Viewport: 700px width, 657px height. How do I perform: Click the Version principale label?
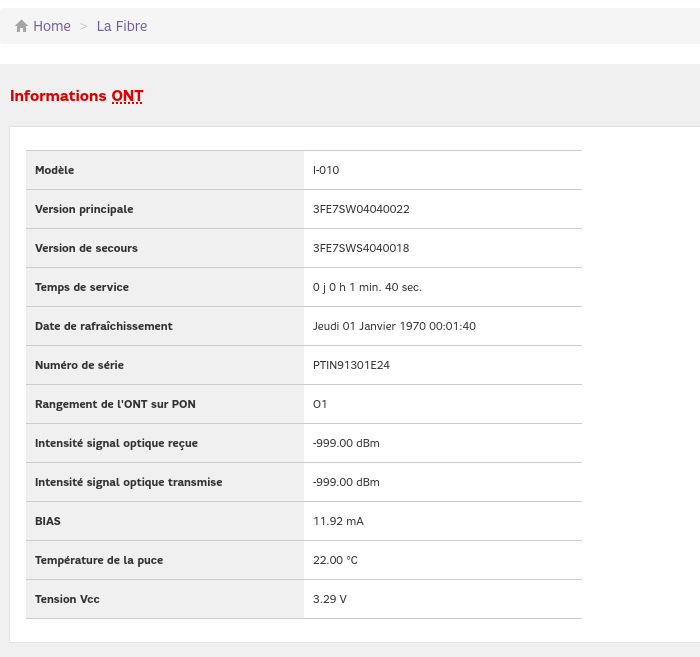(84, 209)
